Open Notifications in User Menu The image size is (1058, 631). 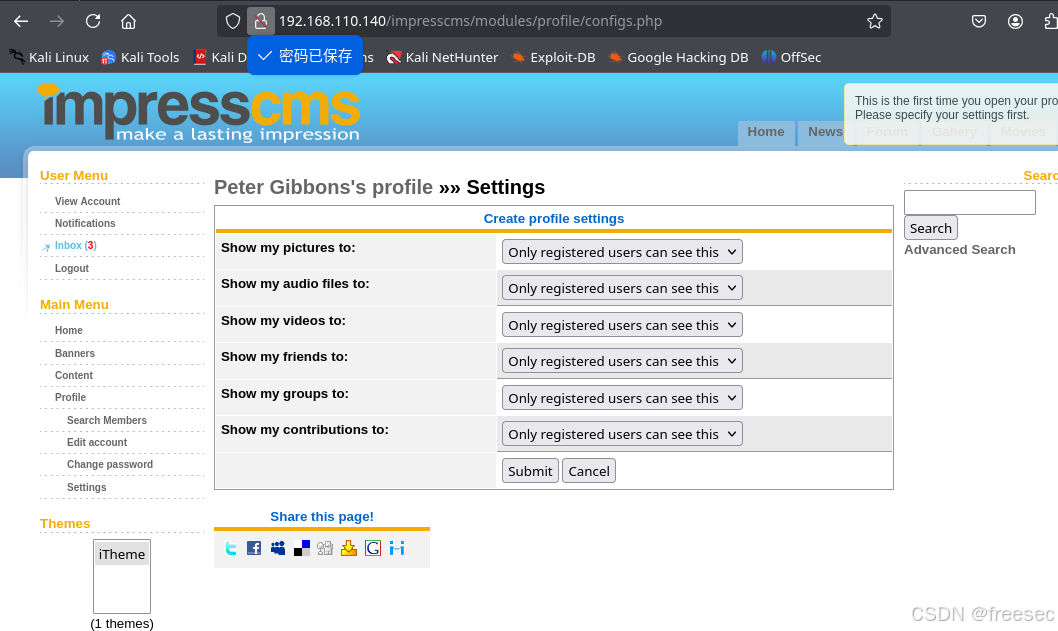coord(85,223)
